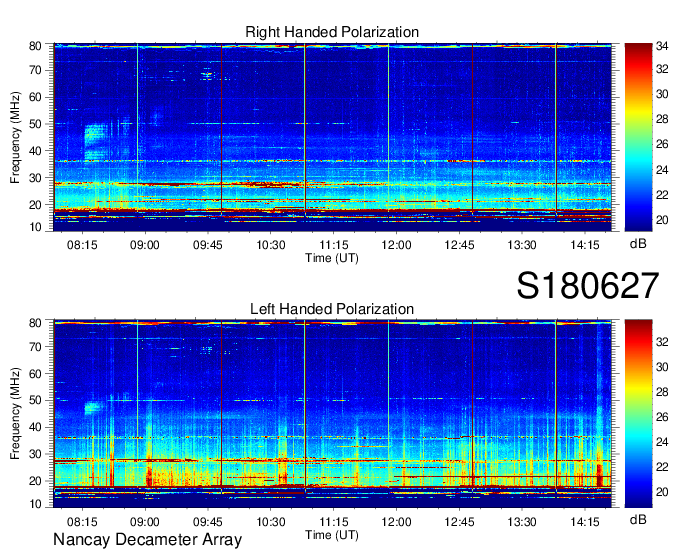
Task: Click the 34 value on upper color bar
Action: [662, 46]
